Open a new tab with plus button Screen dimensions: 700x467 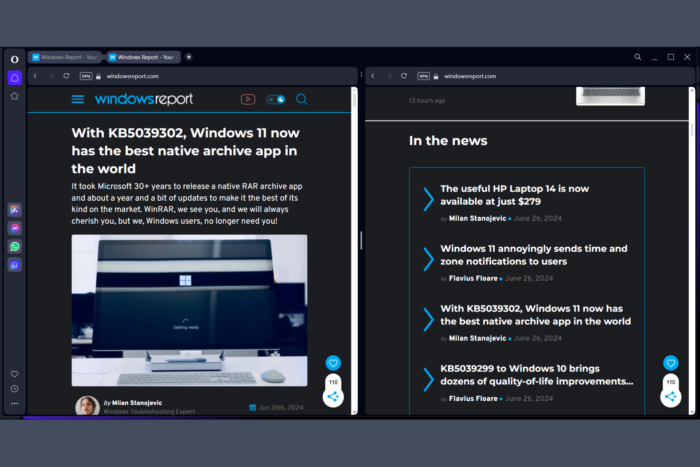(x=189, y=57)
